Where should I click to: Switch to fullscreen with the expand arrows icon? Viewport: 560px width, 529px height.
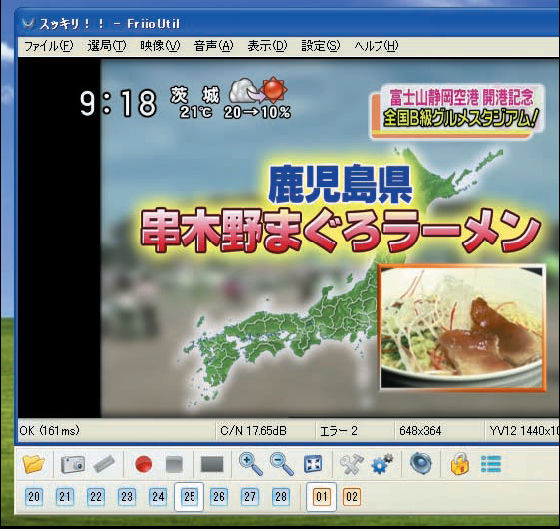tap(313, 464)
